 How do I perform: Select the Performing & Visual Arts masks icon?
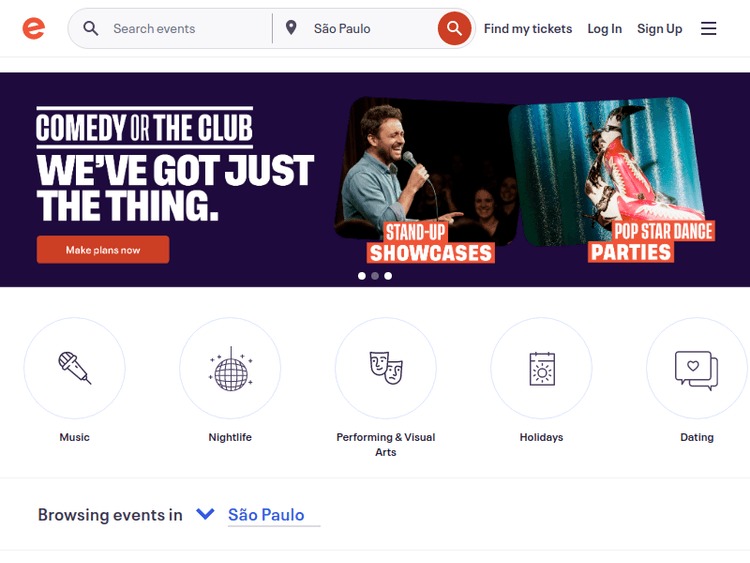pyautogui.click(x=386, y=368)
